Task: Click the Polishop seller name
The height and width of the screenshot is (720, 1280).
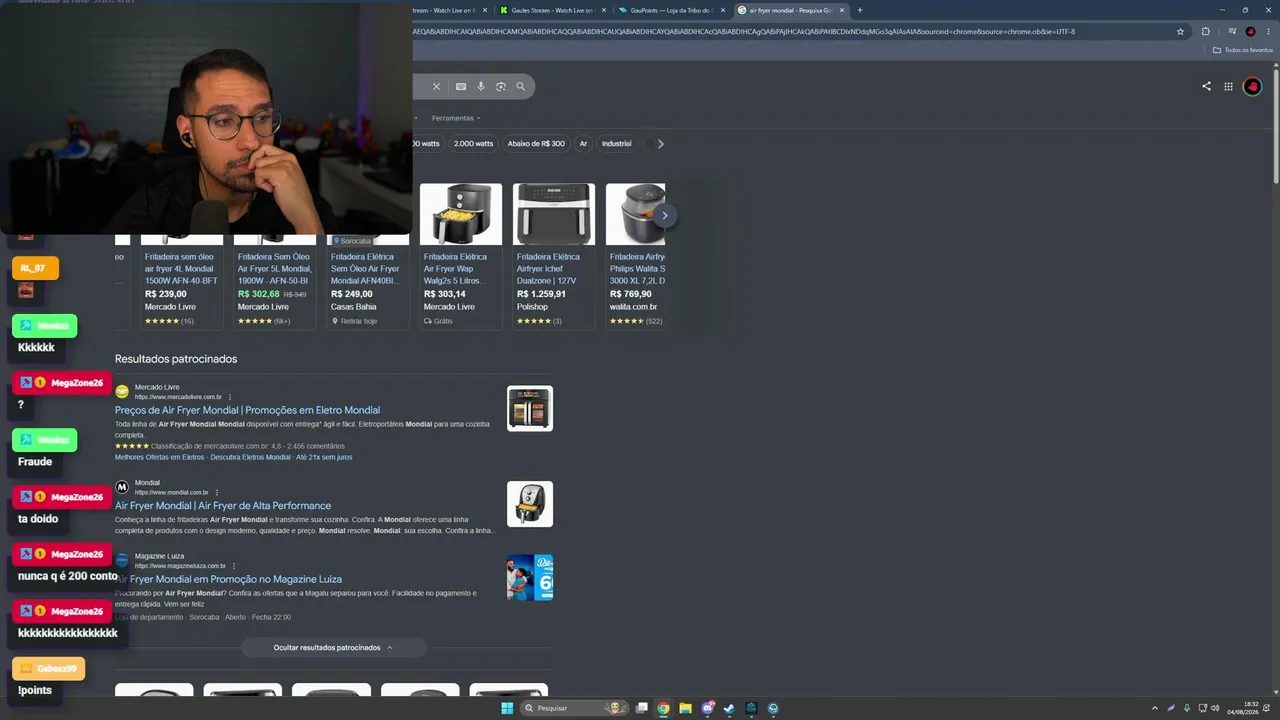Action: pos(532,307)
